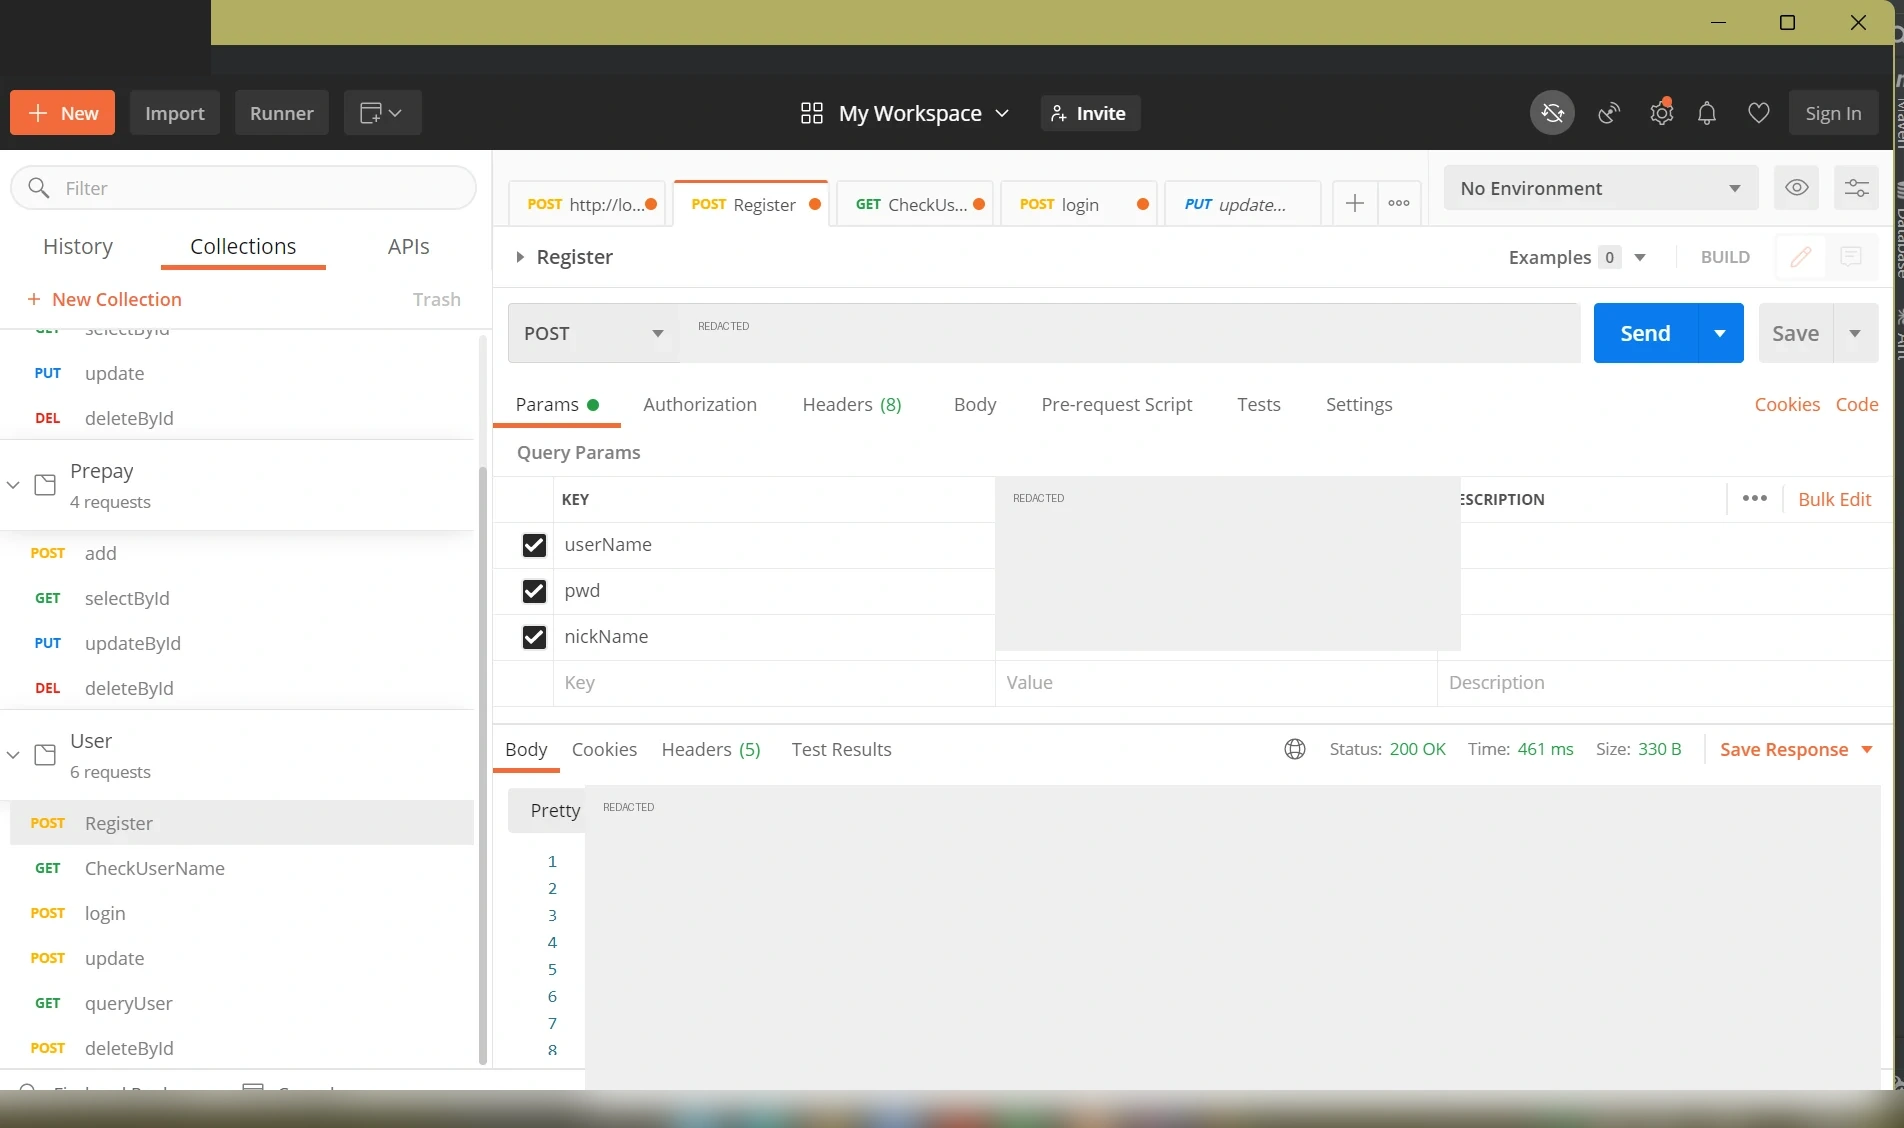The width and height of the screenshot is (1904, 1128).
Task: Add a new request tab with plus
Action: [1354, 204]
